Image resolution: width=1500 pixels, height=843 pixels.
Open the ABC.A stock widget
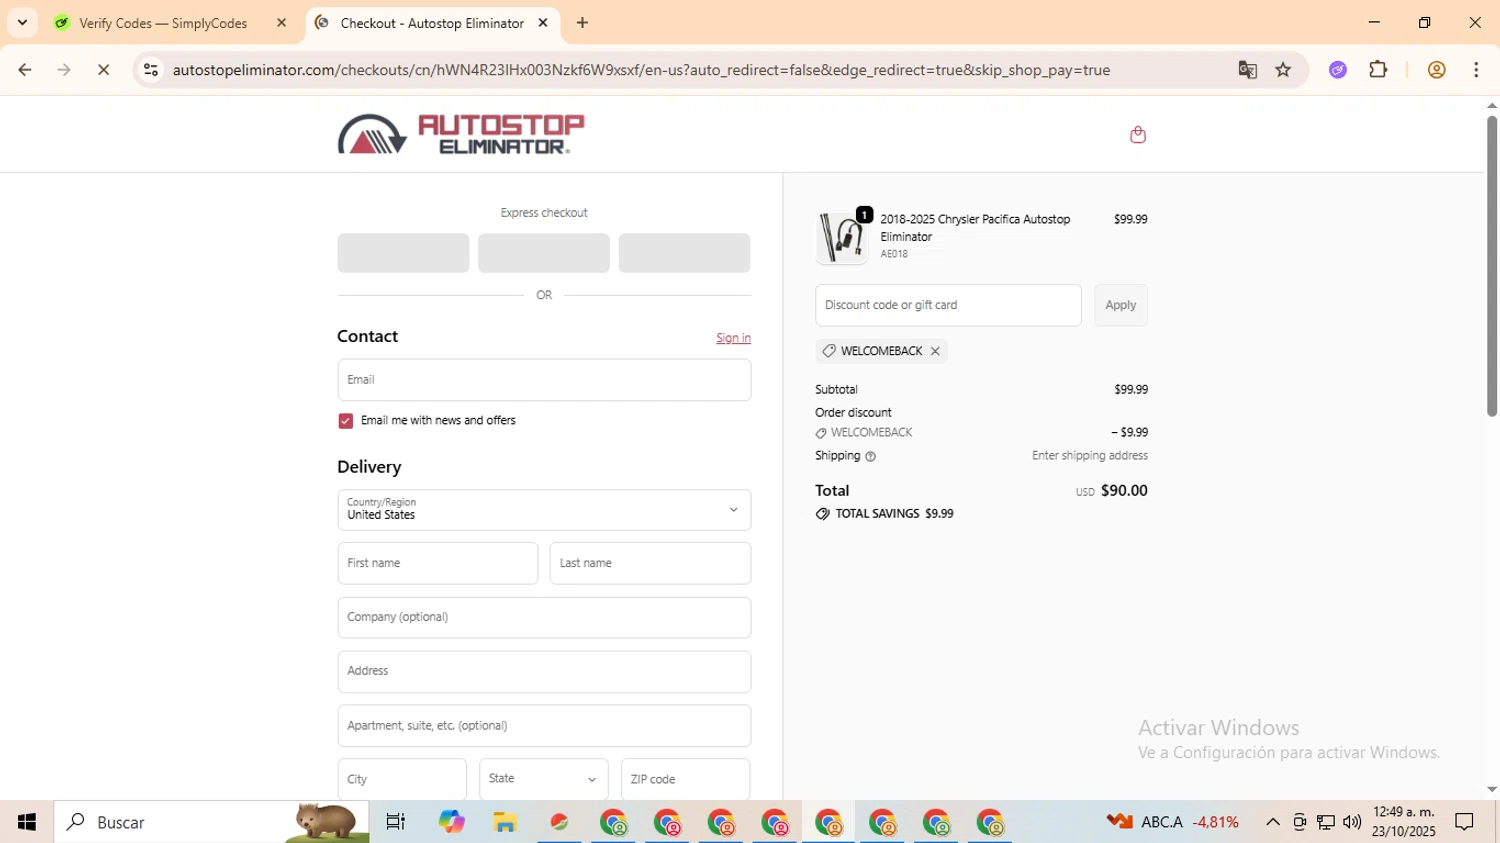pos(1172,822)
